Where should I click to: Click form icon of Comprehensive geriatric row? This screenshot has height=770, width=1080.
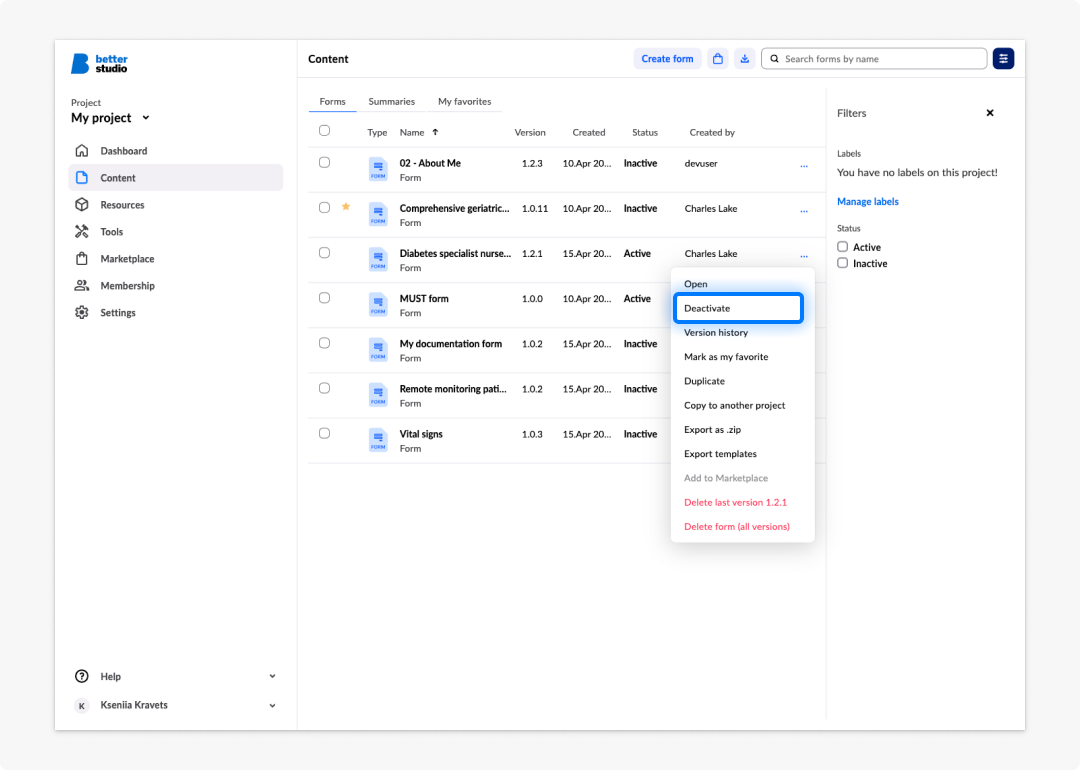tap(378, 214)
